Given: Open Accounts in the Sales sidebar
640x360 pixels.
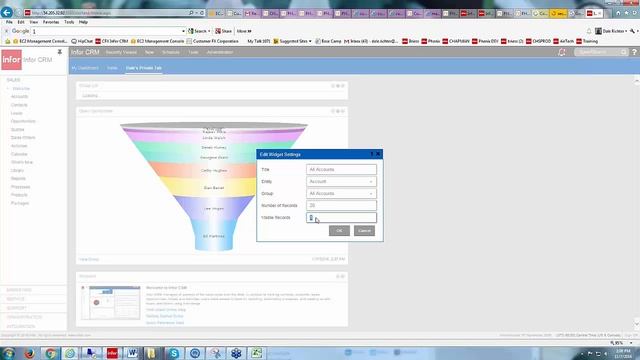Looking at the screenshot, I should [x=20, y=97].
